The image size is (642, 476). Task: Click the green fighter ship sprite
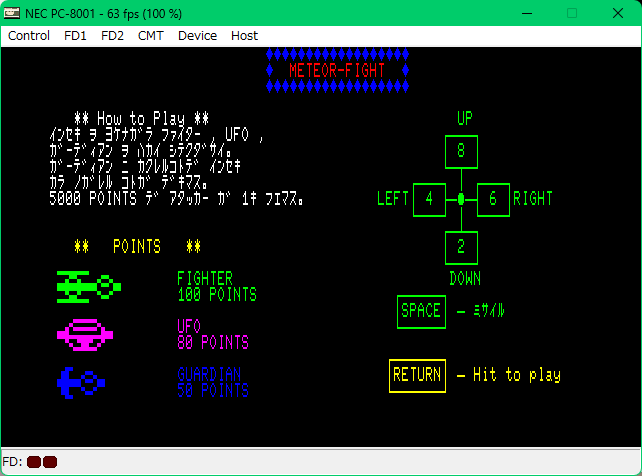(89, 287)
